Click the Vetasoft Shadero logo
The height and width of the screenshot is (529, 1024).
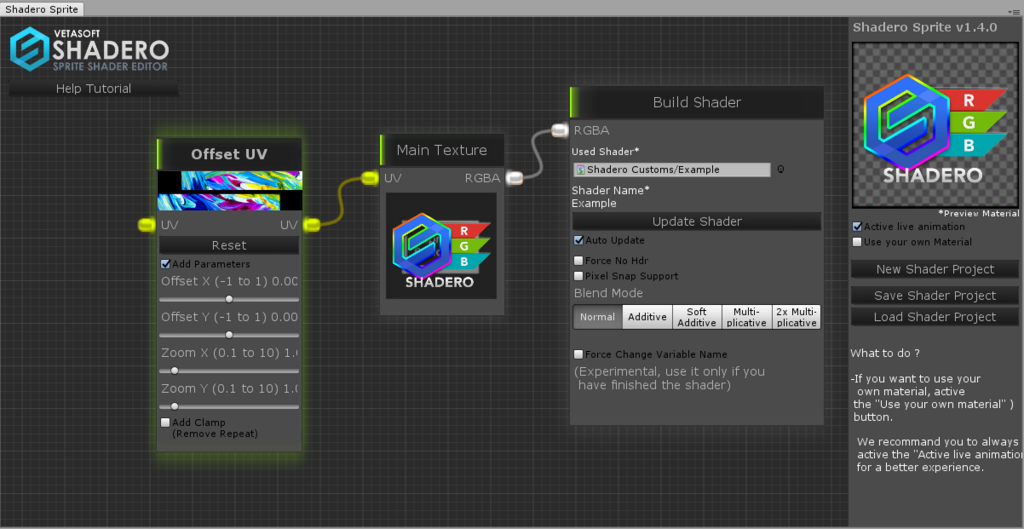click(89, 49)
